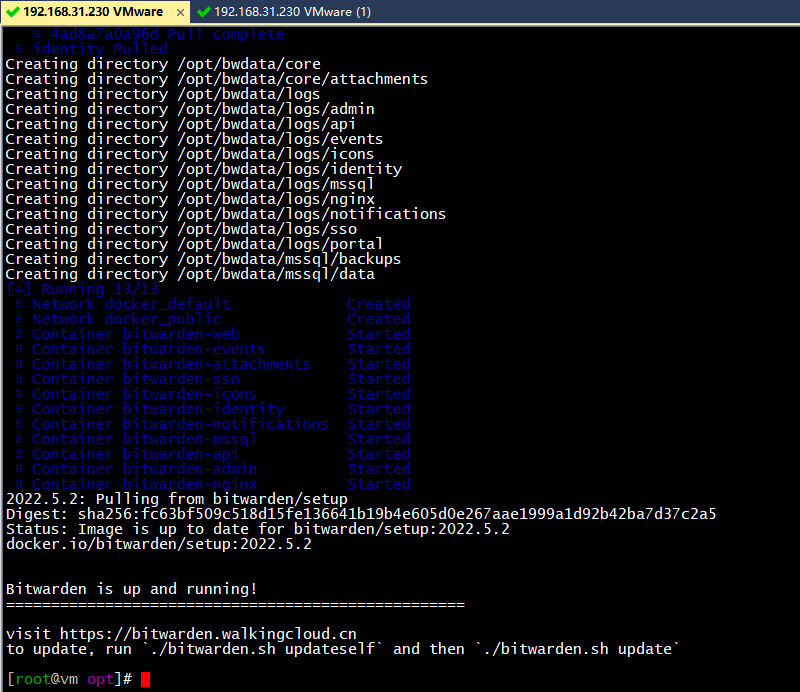Click 'Creating directory /opt/bwdata/logs' line
The height and width of the screenshot is (692, 800).
pos(163,94)
